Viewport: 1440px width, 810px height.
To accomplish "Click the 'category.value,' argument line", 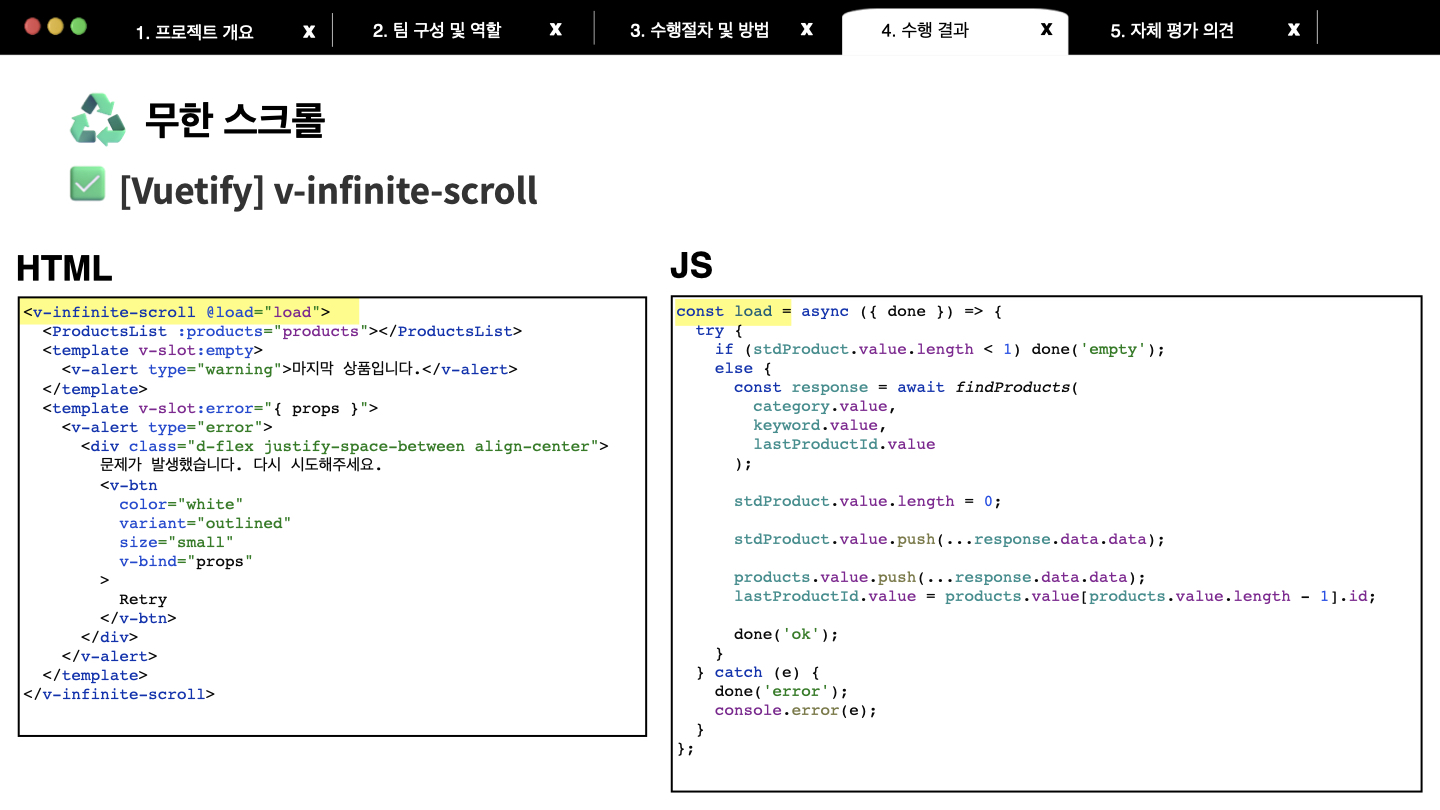I will pyautogui.click(x=825, y=406).
